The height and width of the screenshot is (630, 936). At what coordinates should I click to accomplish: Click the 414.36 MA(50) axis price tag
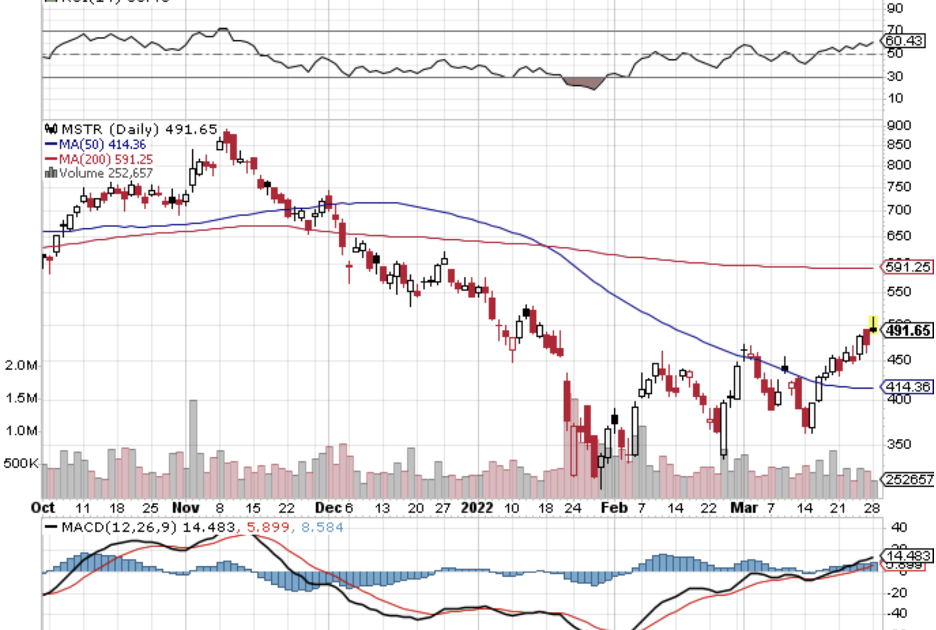pyautogui.click(x=908, y=387)
